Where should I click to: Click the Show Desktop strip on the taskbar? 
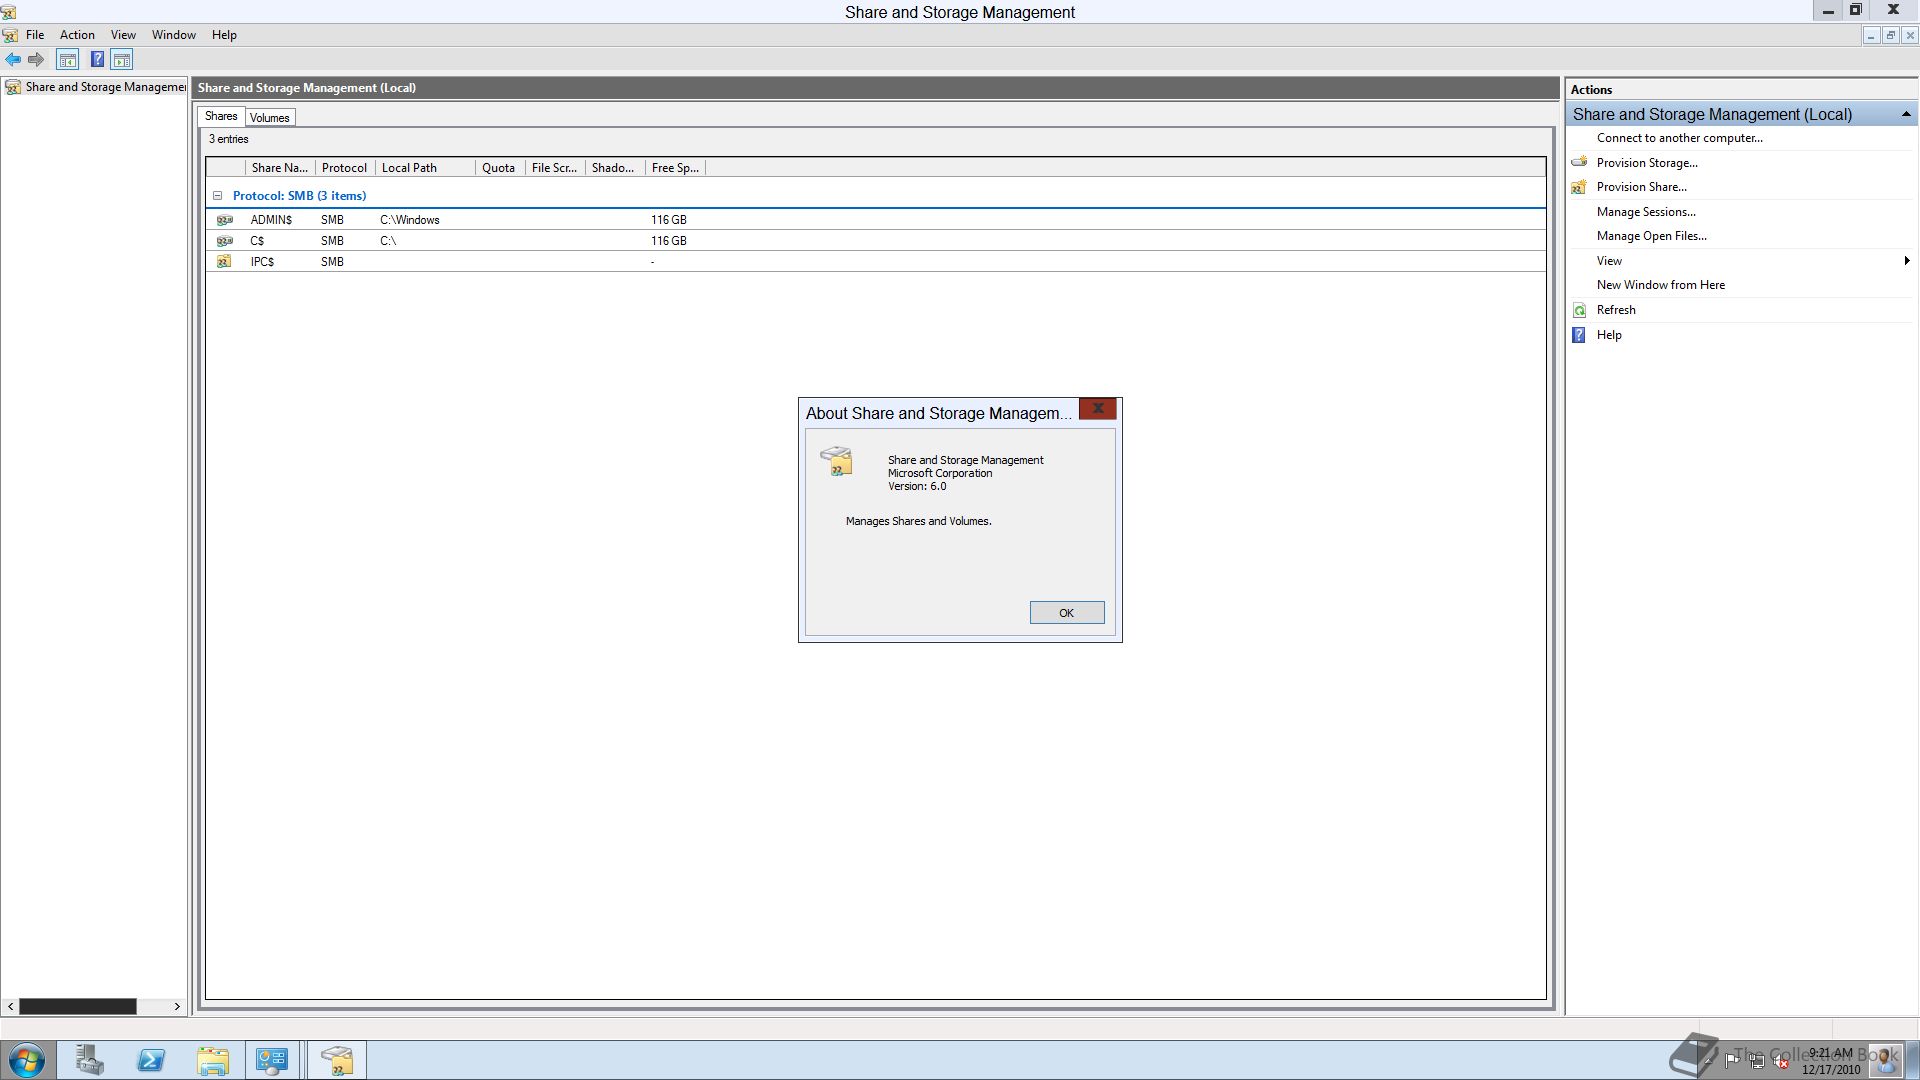[1913, 1060]
